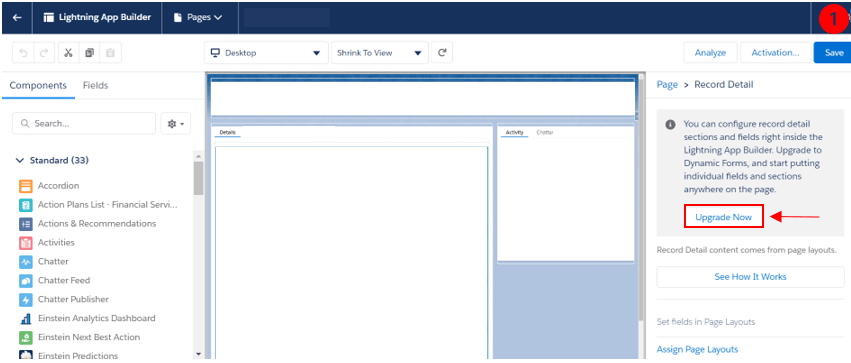
Task: Click the See How It Works button
Action: coord(750,277)
